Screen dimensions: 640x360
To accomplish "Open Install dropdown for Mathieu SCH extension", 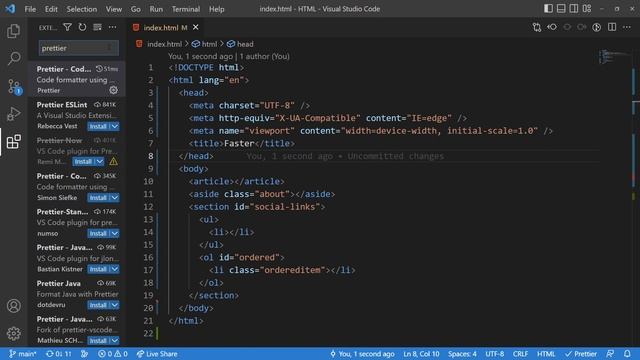I will 115,340.
